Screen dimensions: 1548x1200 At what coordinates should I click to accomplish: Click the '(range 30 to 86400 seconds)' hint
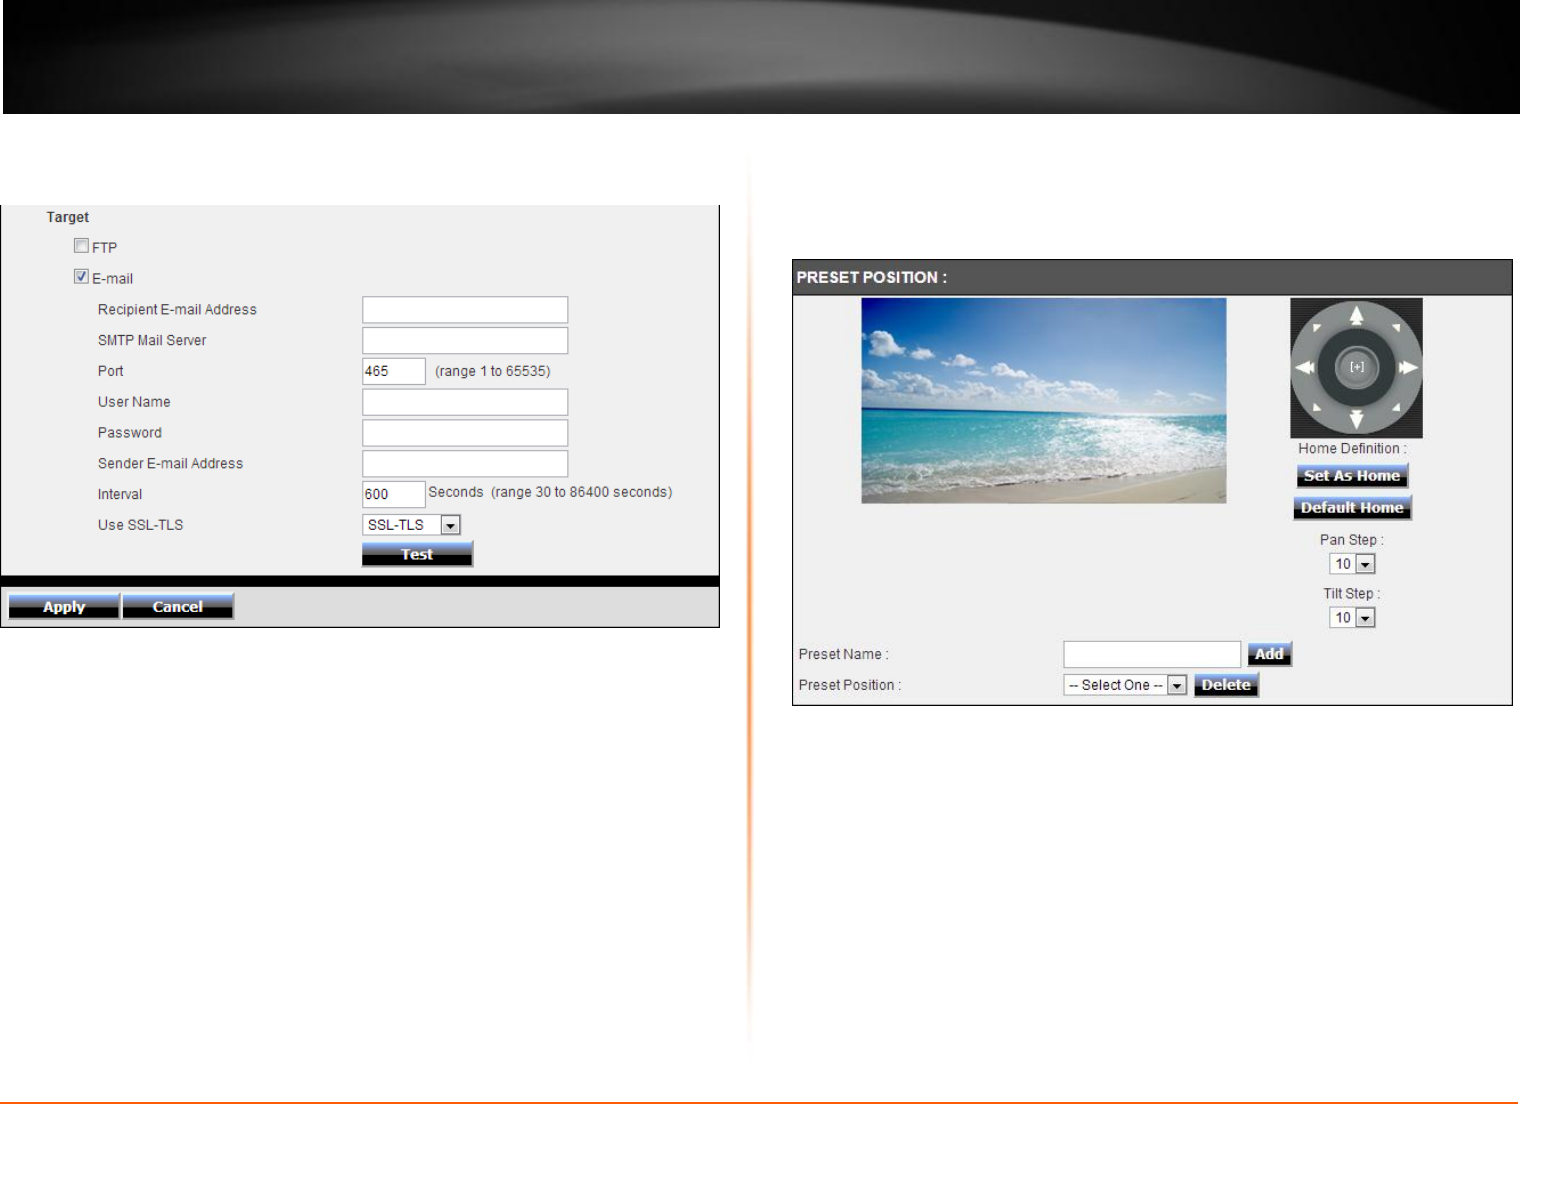pos(582,492)
